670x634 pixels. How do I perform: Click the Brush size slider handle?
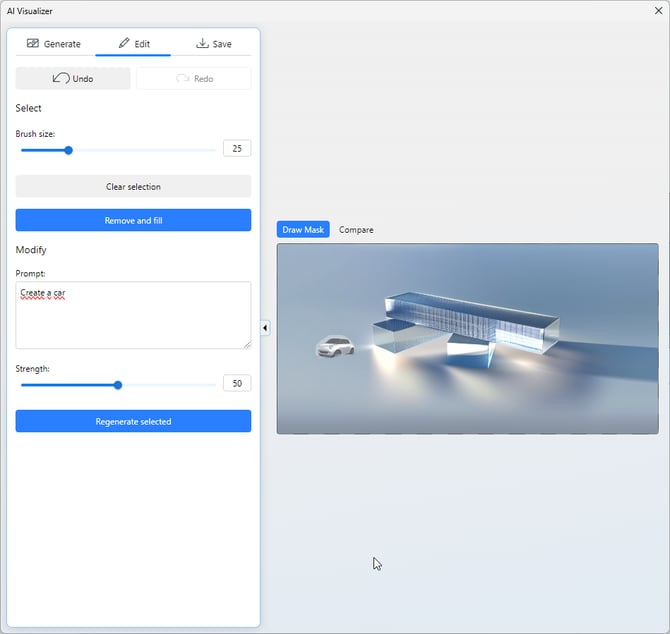pyautogui.click(x=69, y=150)
